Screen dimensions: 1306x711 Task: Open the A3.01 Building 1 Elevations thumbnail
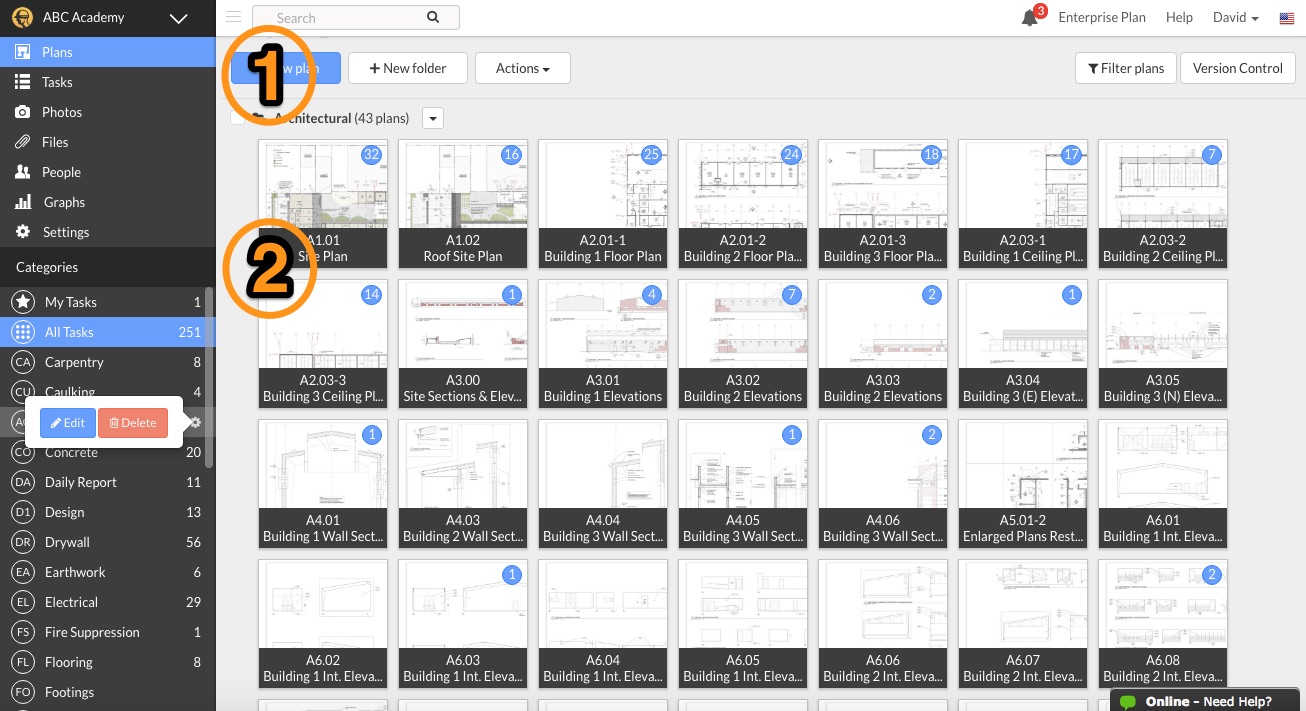(x=603, y=344)
